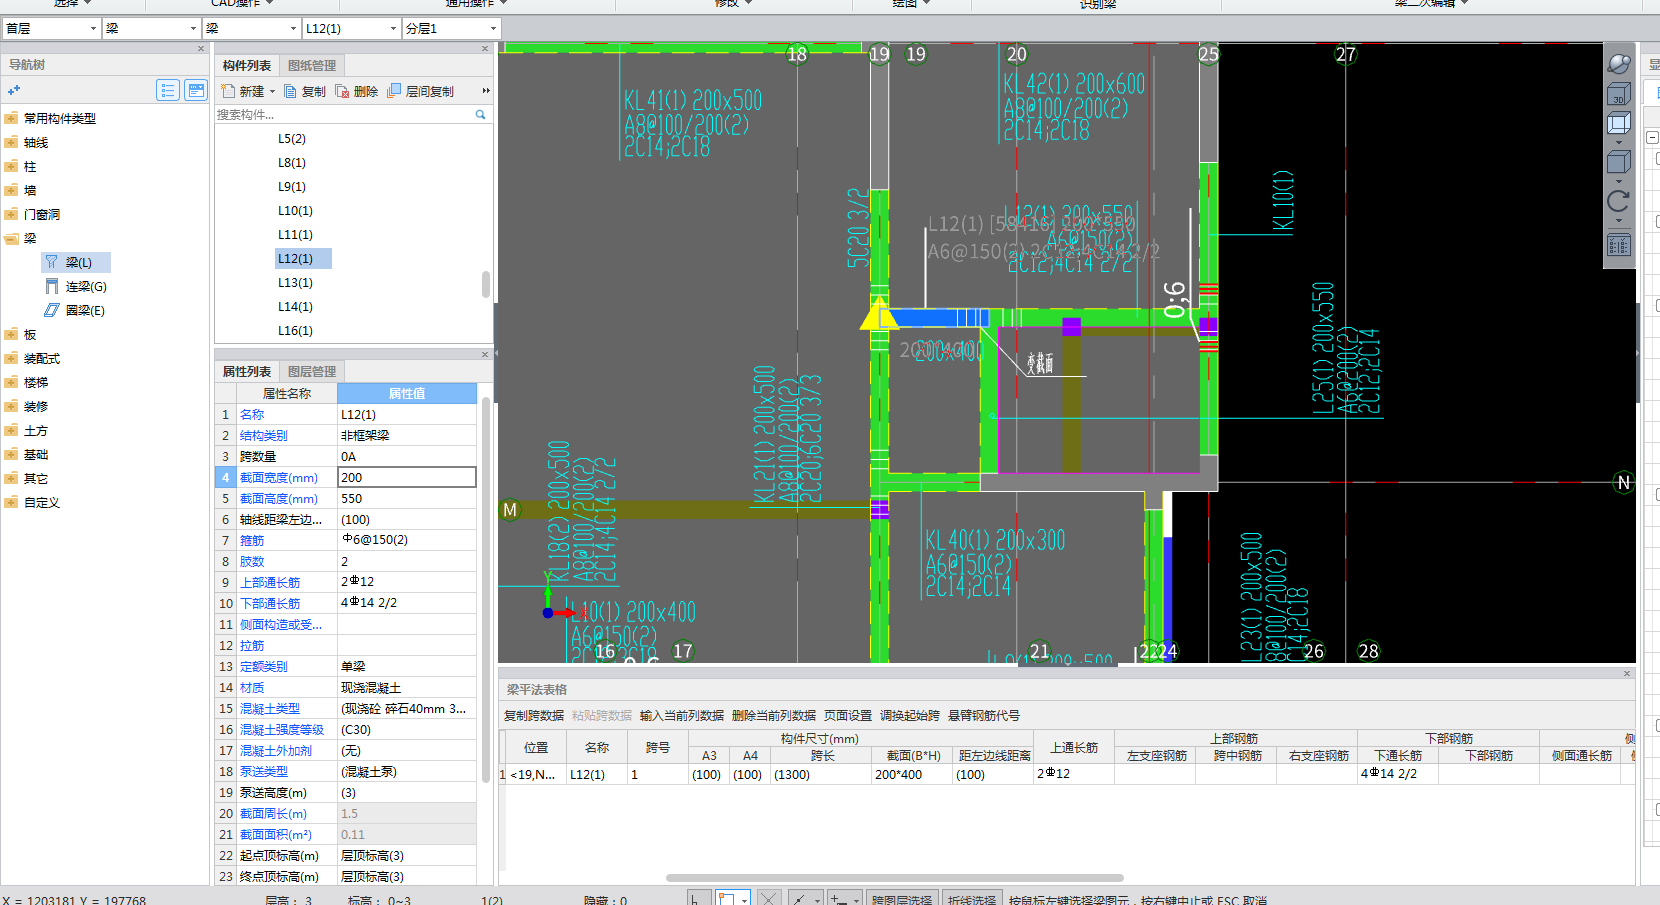Click the search magnifier icon in the component list

pos(480,115)
